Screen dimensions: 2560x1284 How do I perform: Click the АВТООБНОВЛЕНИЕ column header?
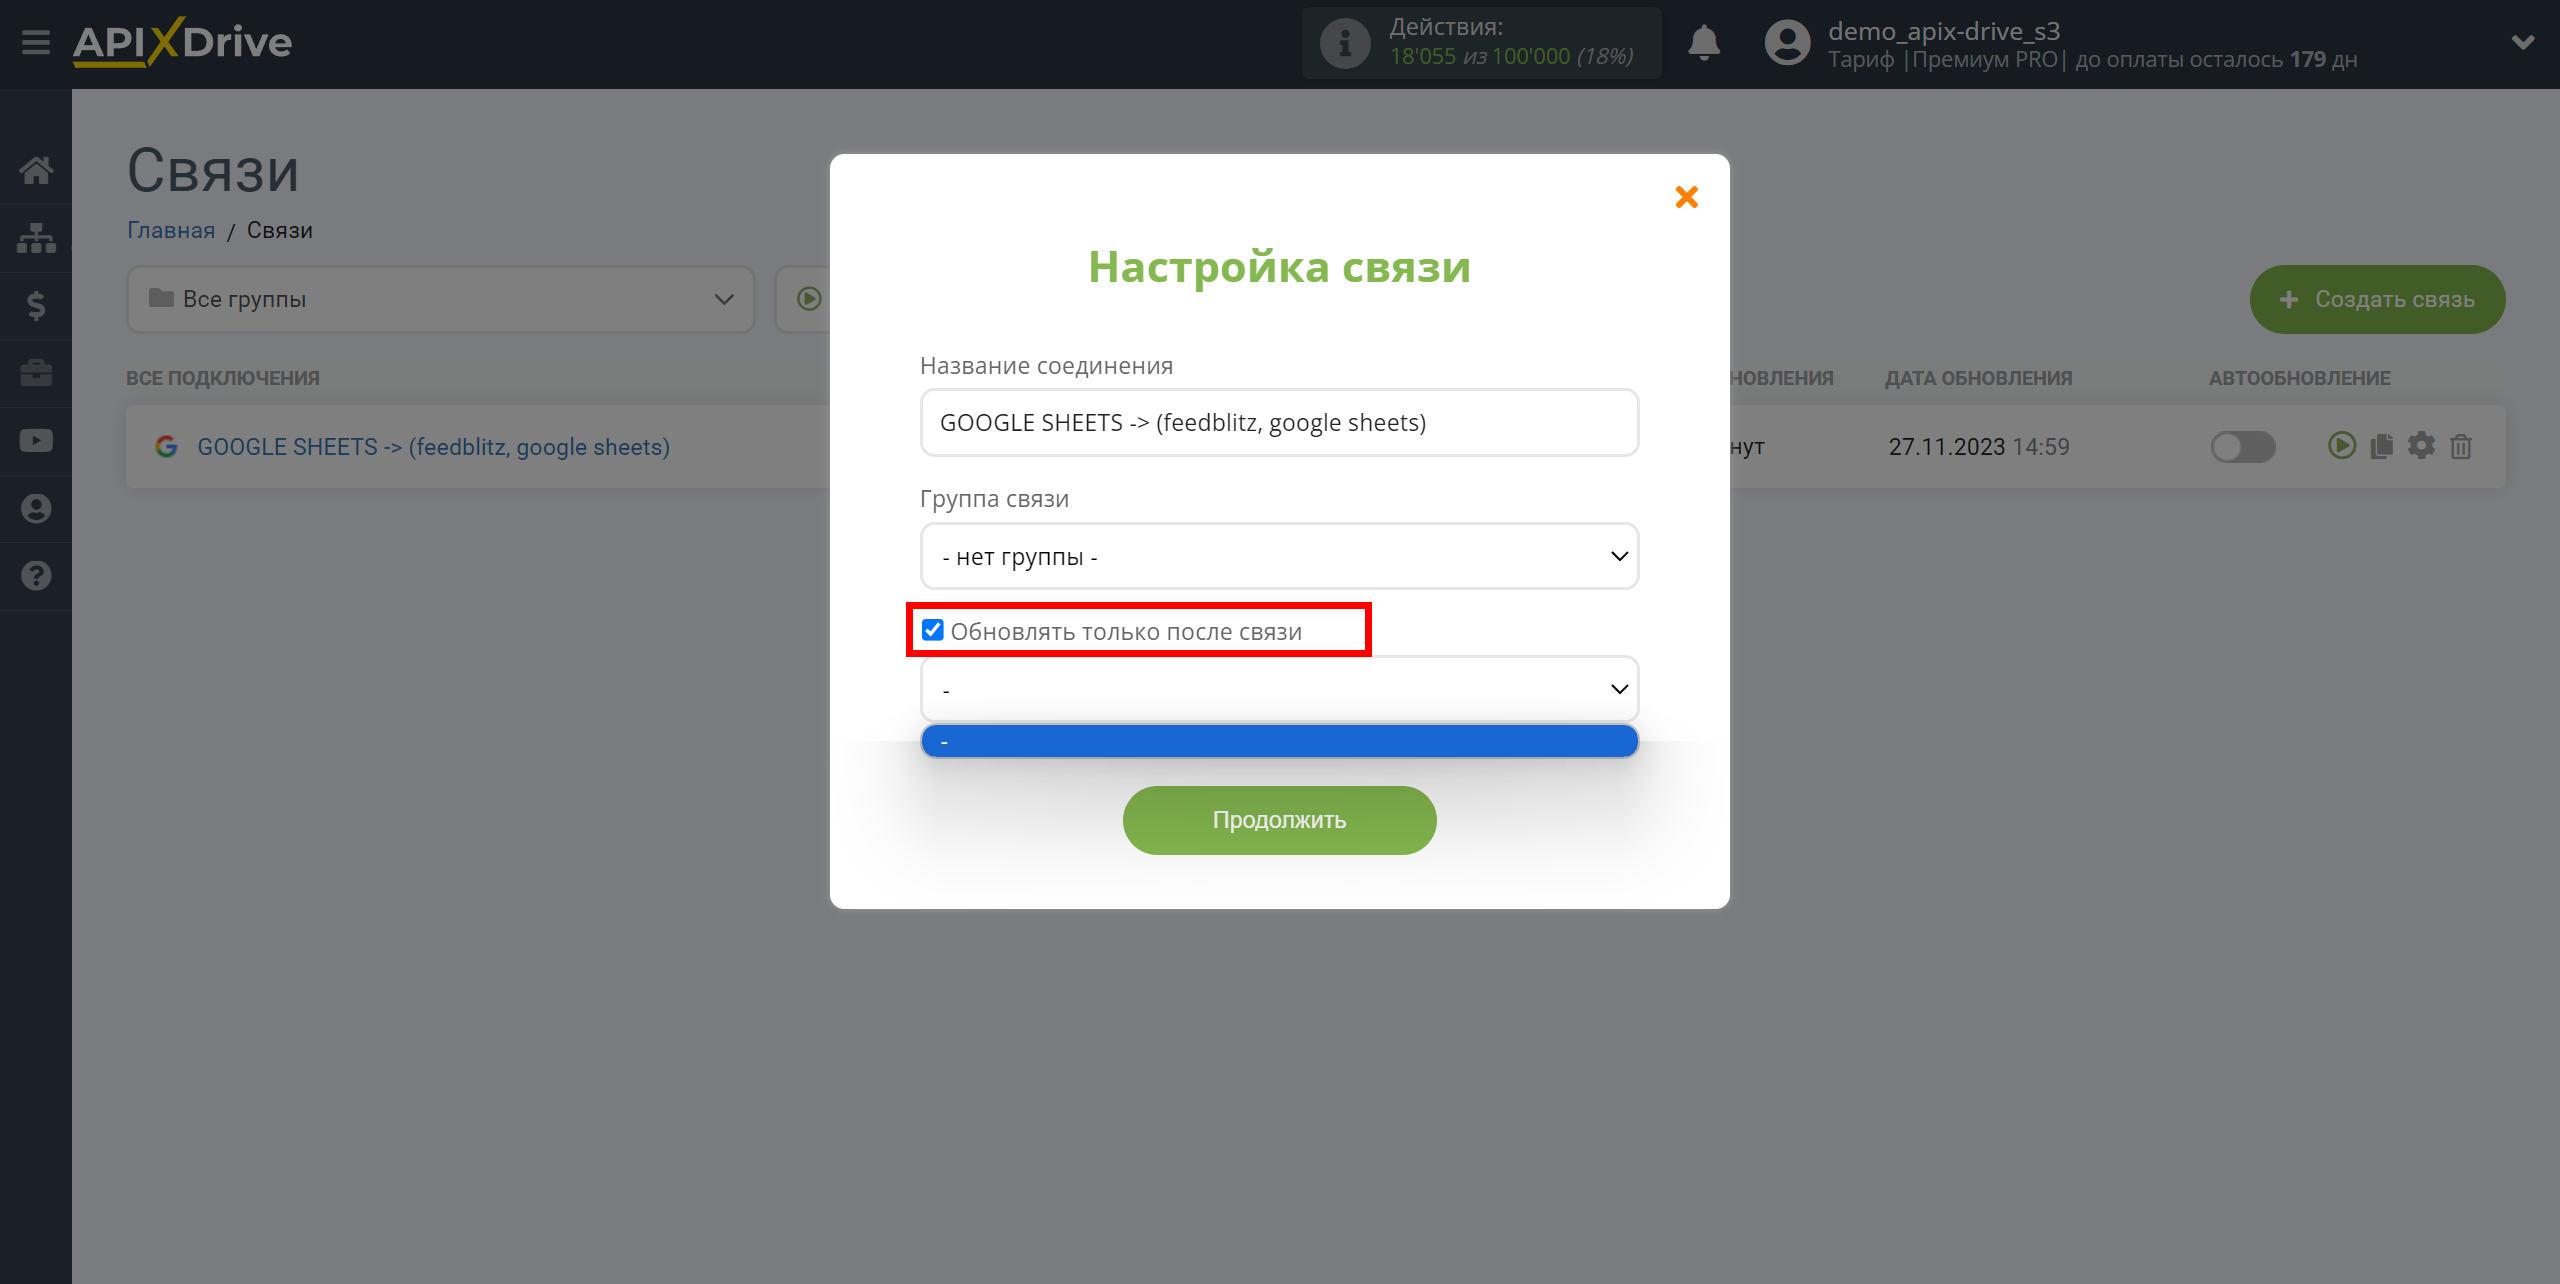[x=2299, y=378]
